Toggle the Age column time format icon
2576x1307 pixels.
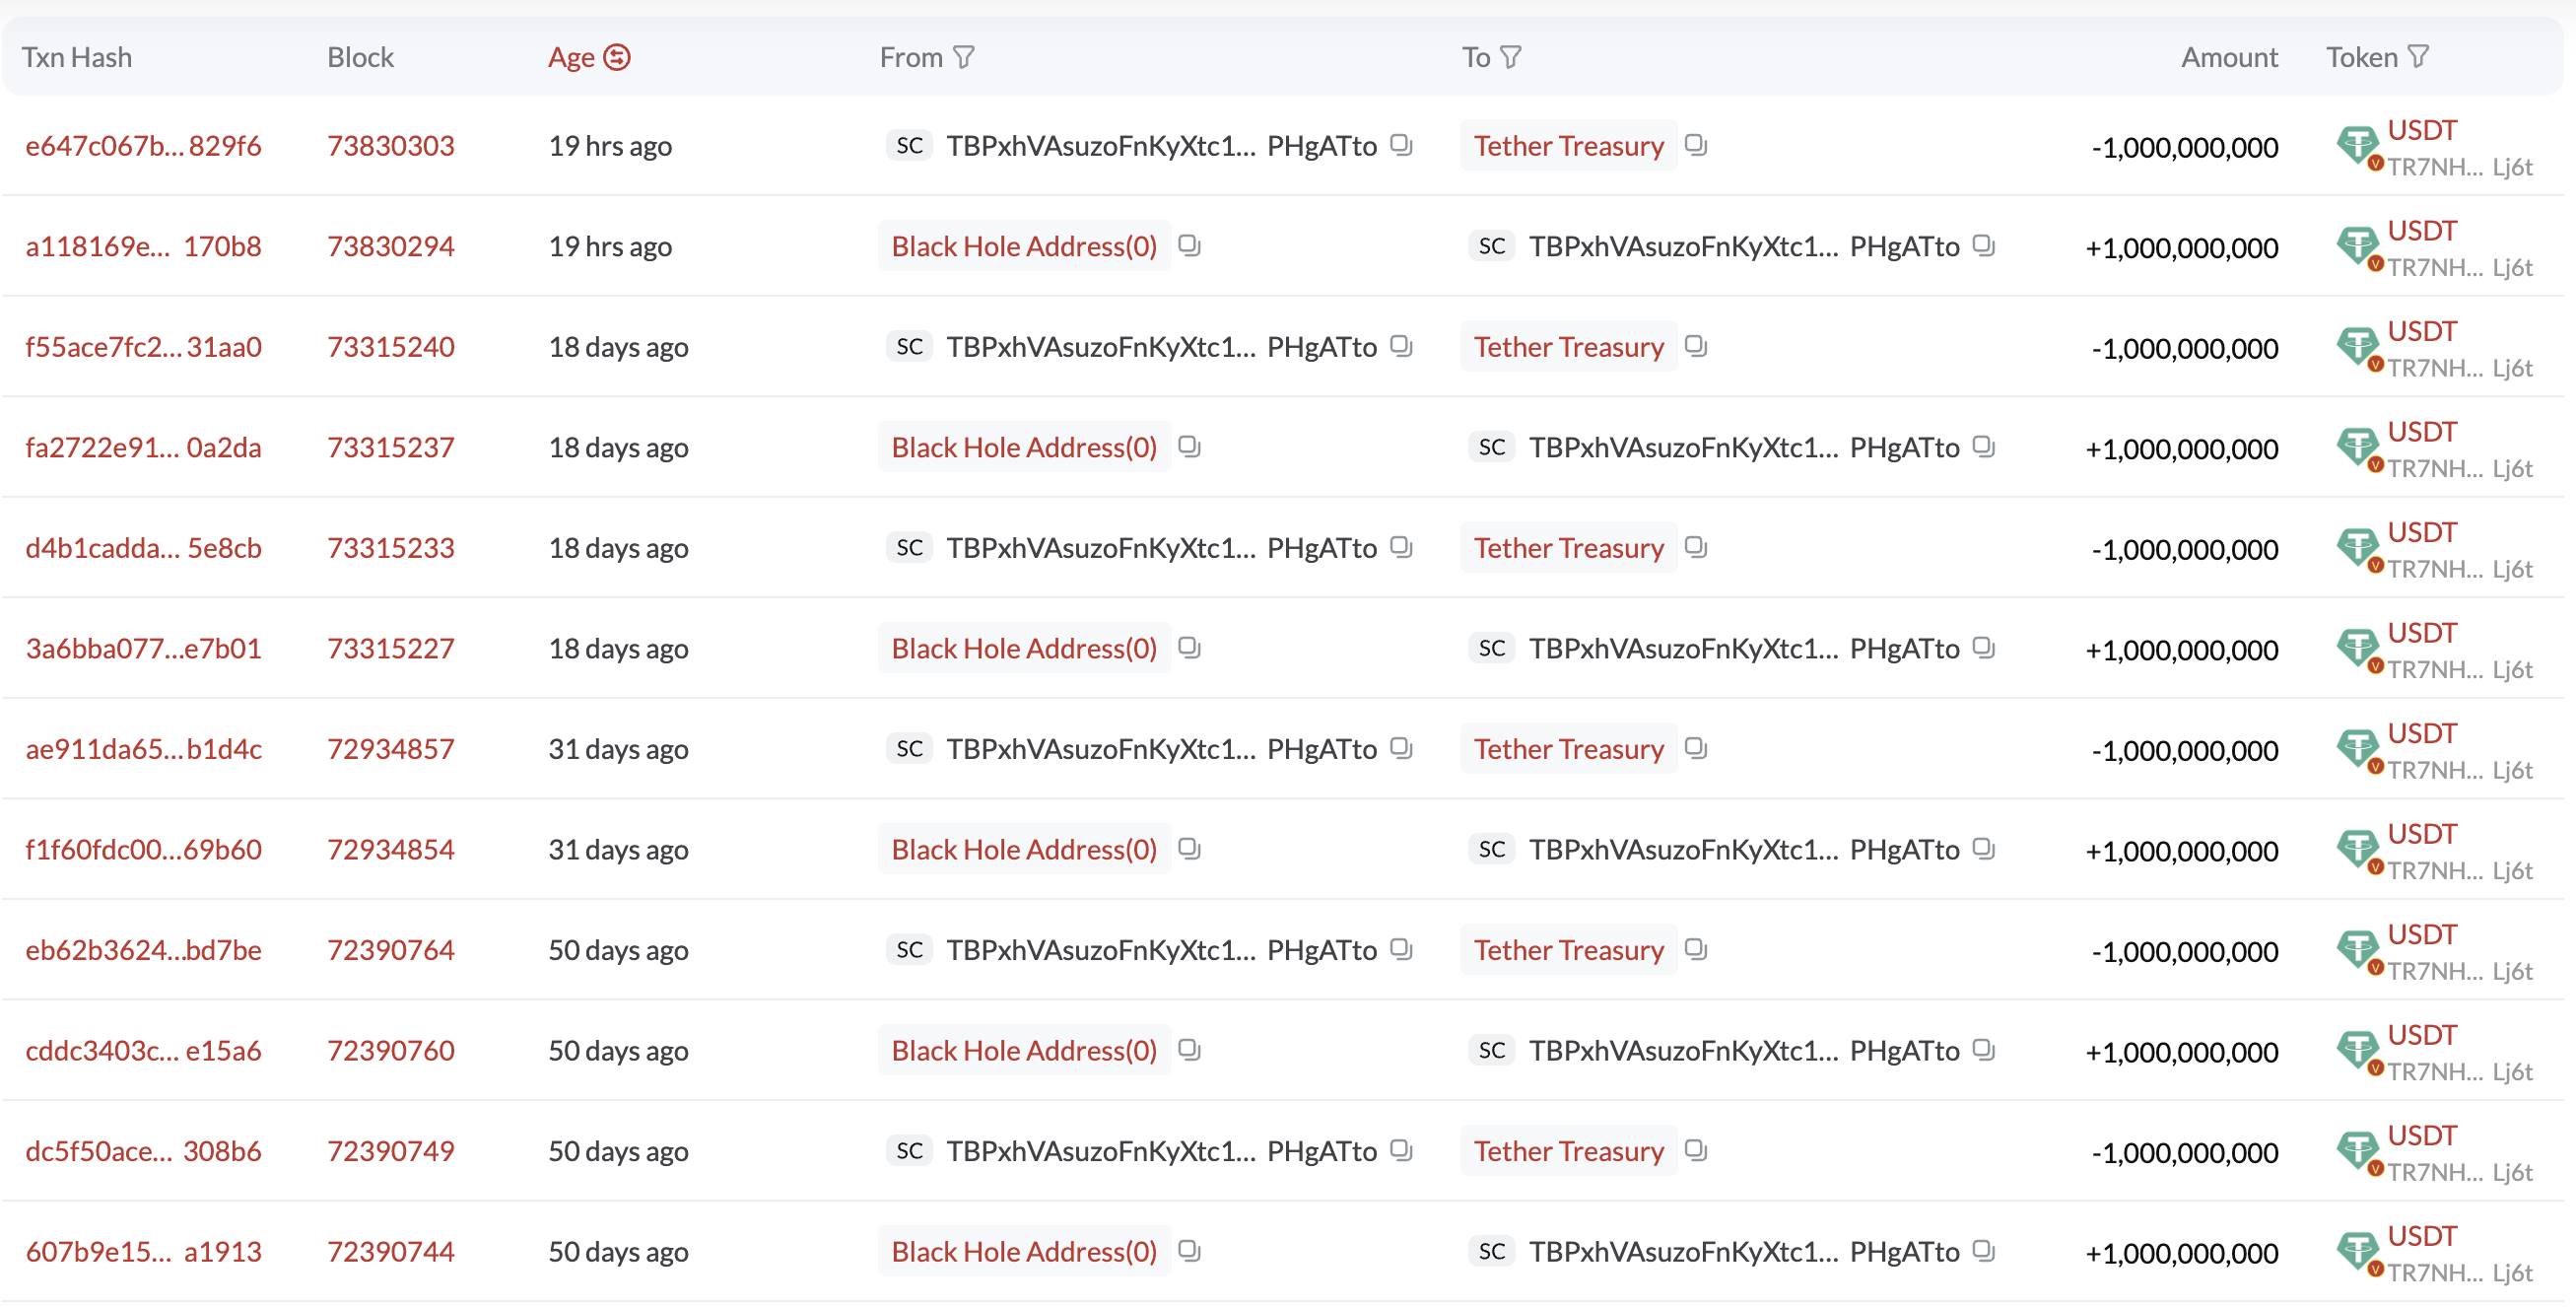click(617, 58)
